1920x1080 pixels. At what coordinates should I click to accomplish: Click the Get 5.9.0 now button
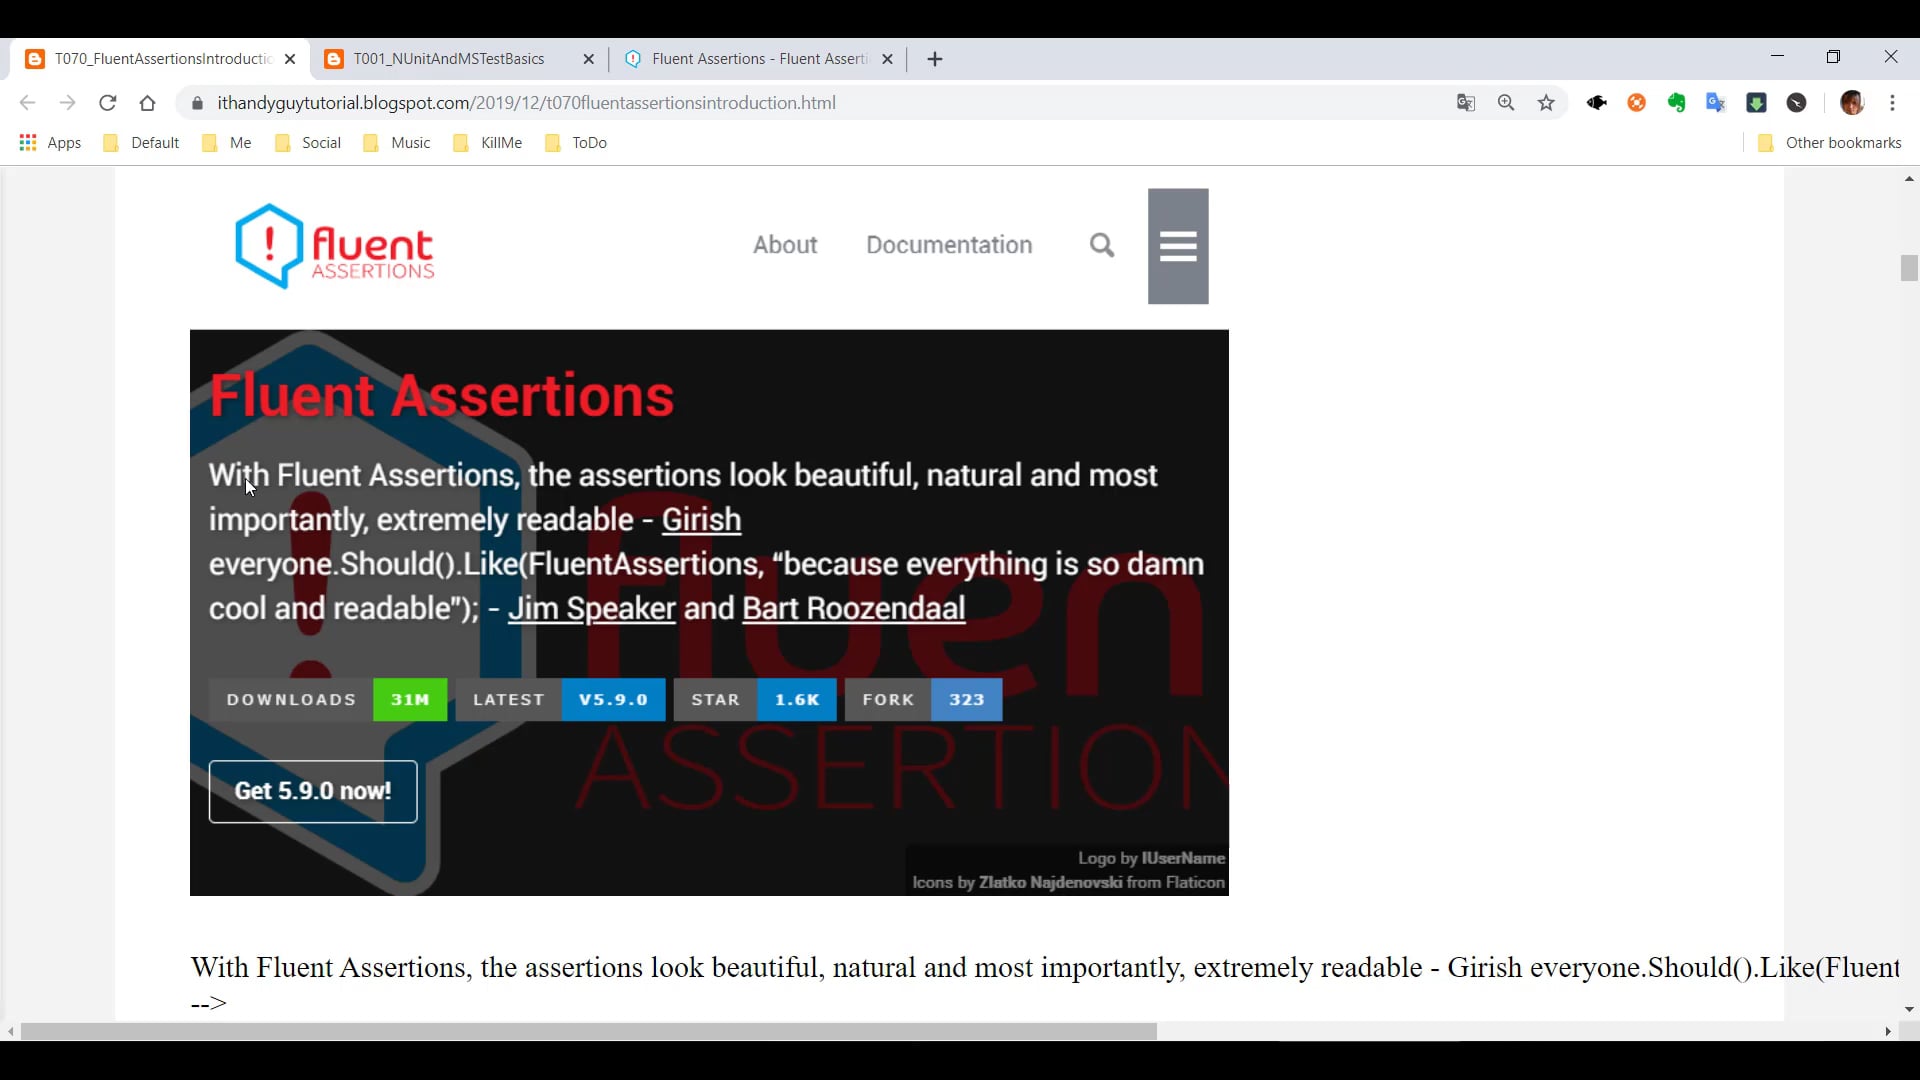(x=312, y=790)
